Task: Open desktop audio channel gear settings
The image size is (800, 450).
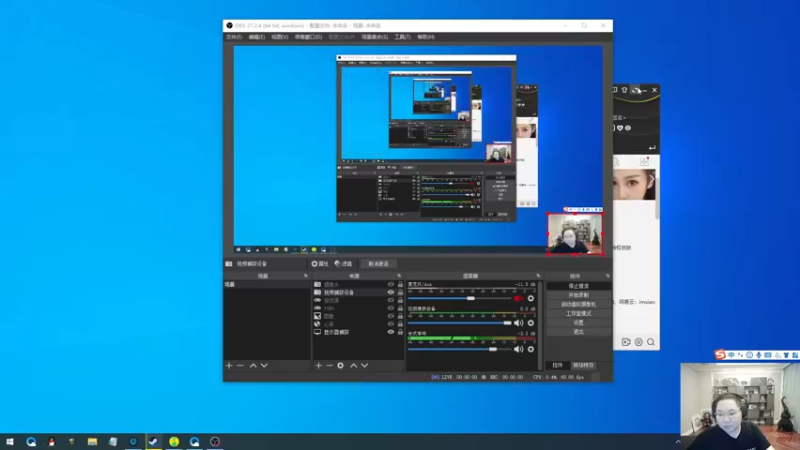Action: pos(531,349)
